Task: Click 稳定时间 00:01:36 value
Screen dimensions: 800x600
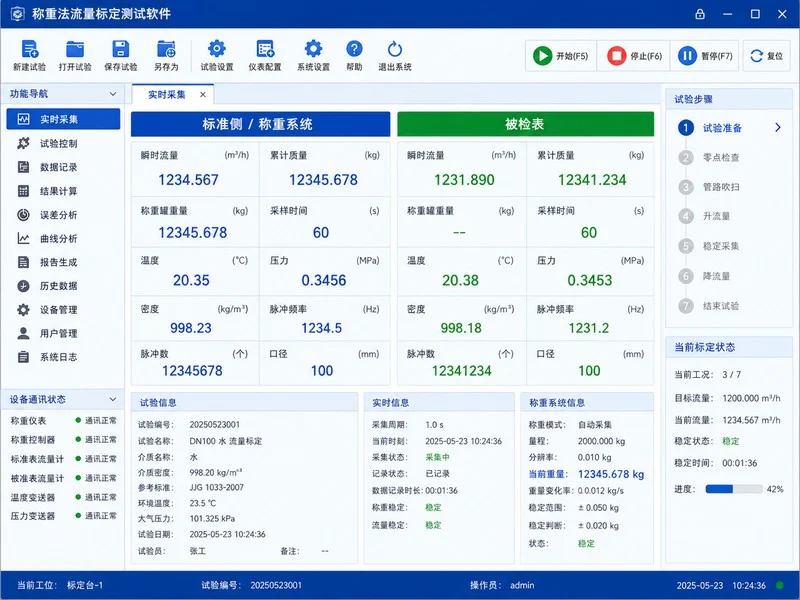Action: click(x=739, y=463)
